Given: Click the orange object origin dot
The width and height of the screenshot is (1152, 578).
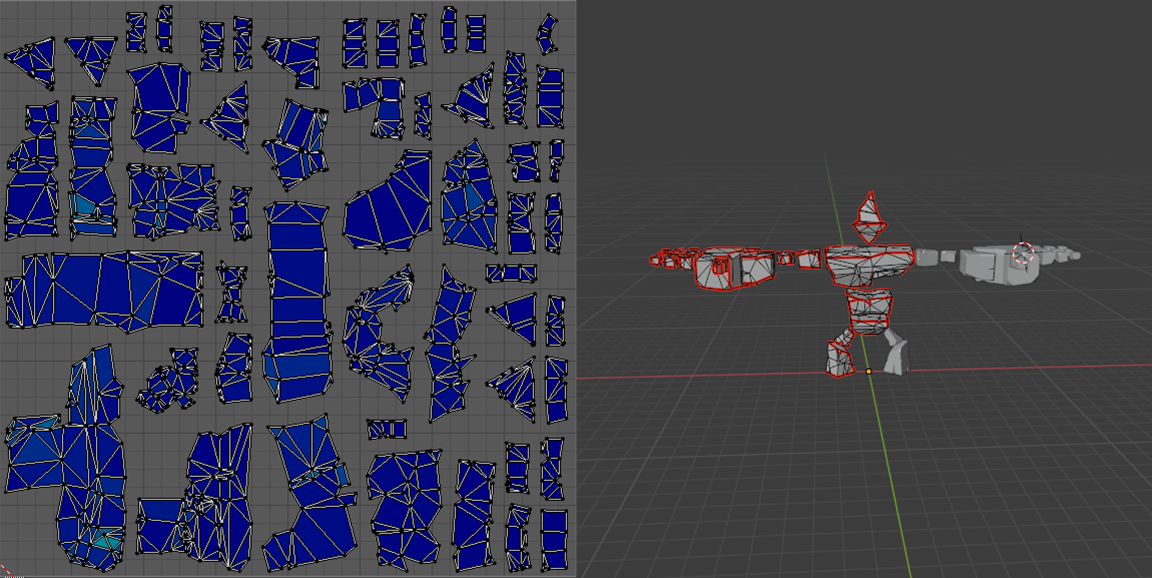Looking at the screenshot, I should (868, 372).
